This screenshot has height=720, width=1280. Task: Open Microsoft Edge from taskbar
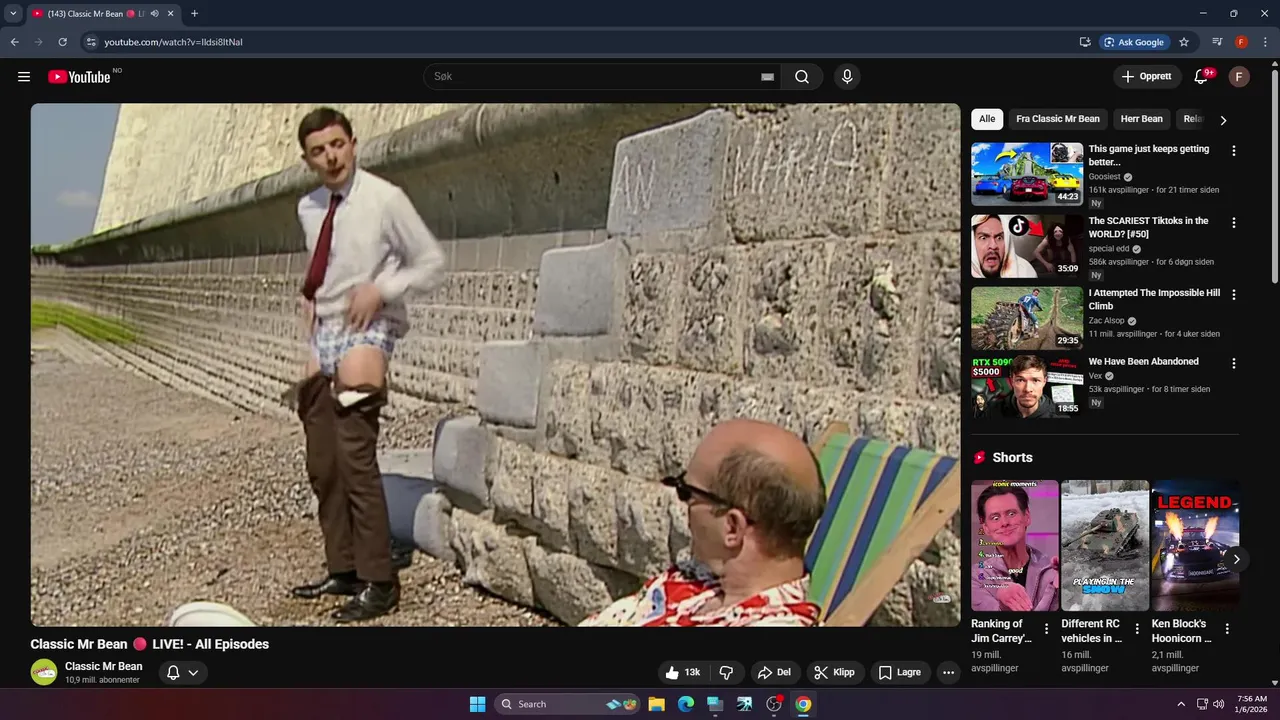[686, 704]
